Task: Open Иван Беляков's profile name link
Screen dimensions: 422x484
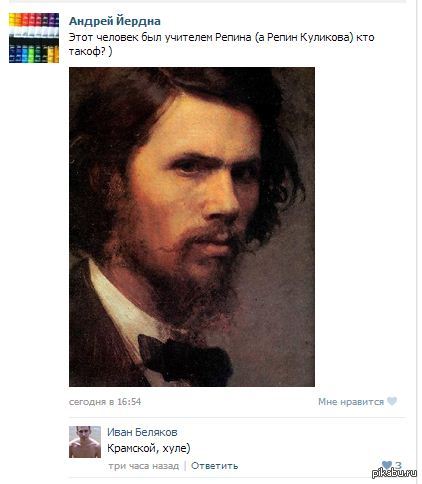Action: [142, 432]
